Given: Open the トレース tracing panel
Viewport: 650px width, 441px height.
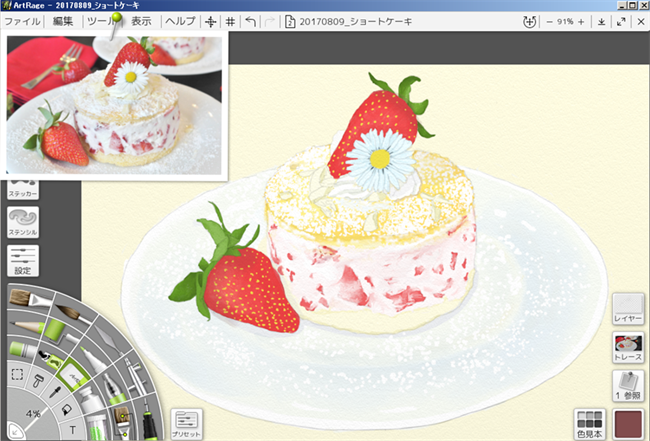Looking at the screenshot, I should pos(628,347).
